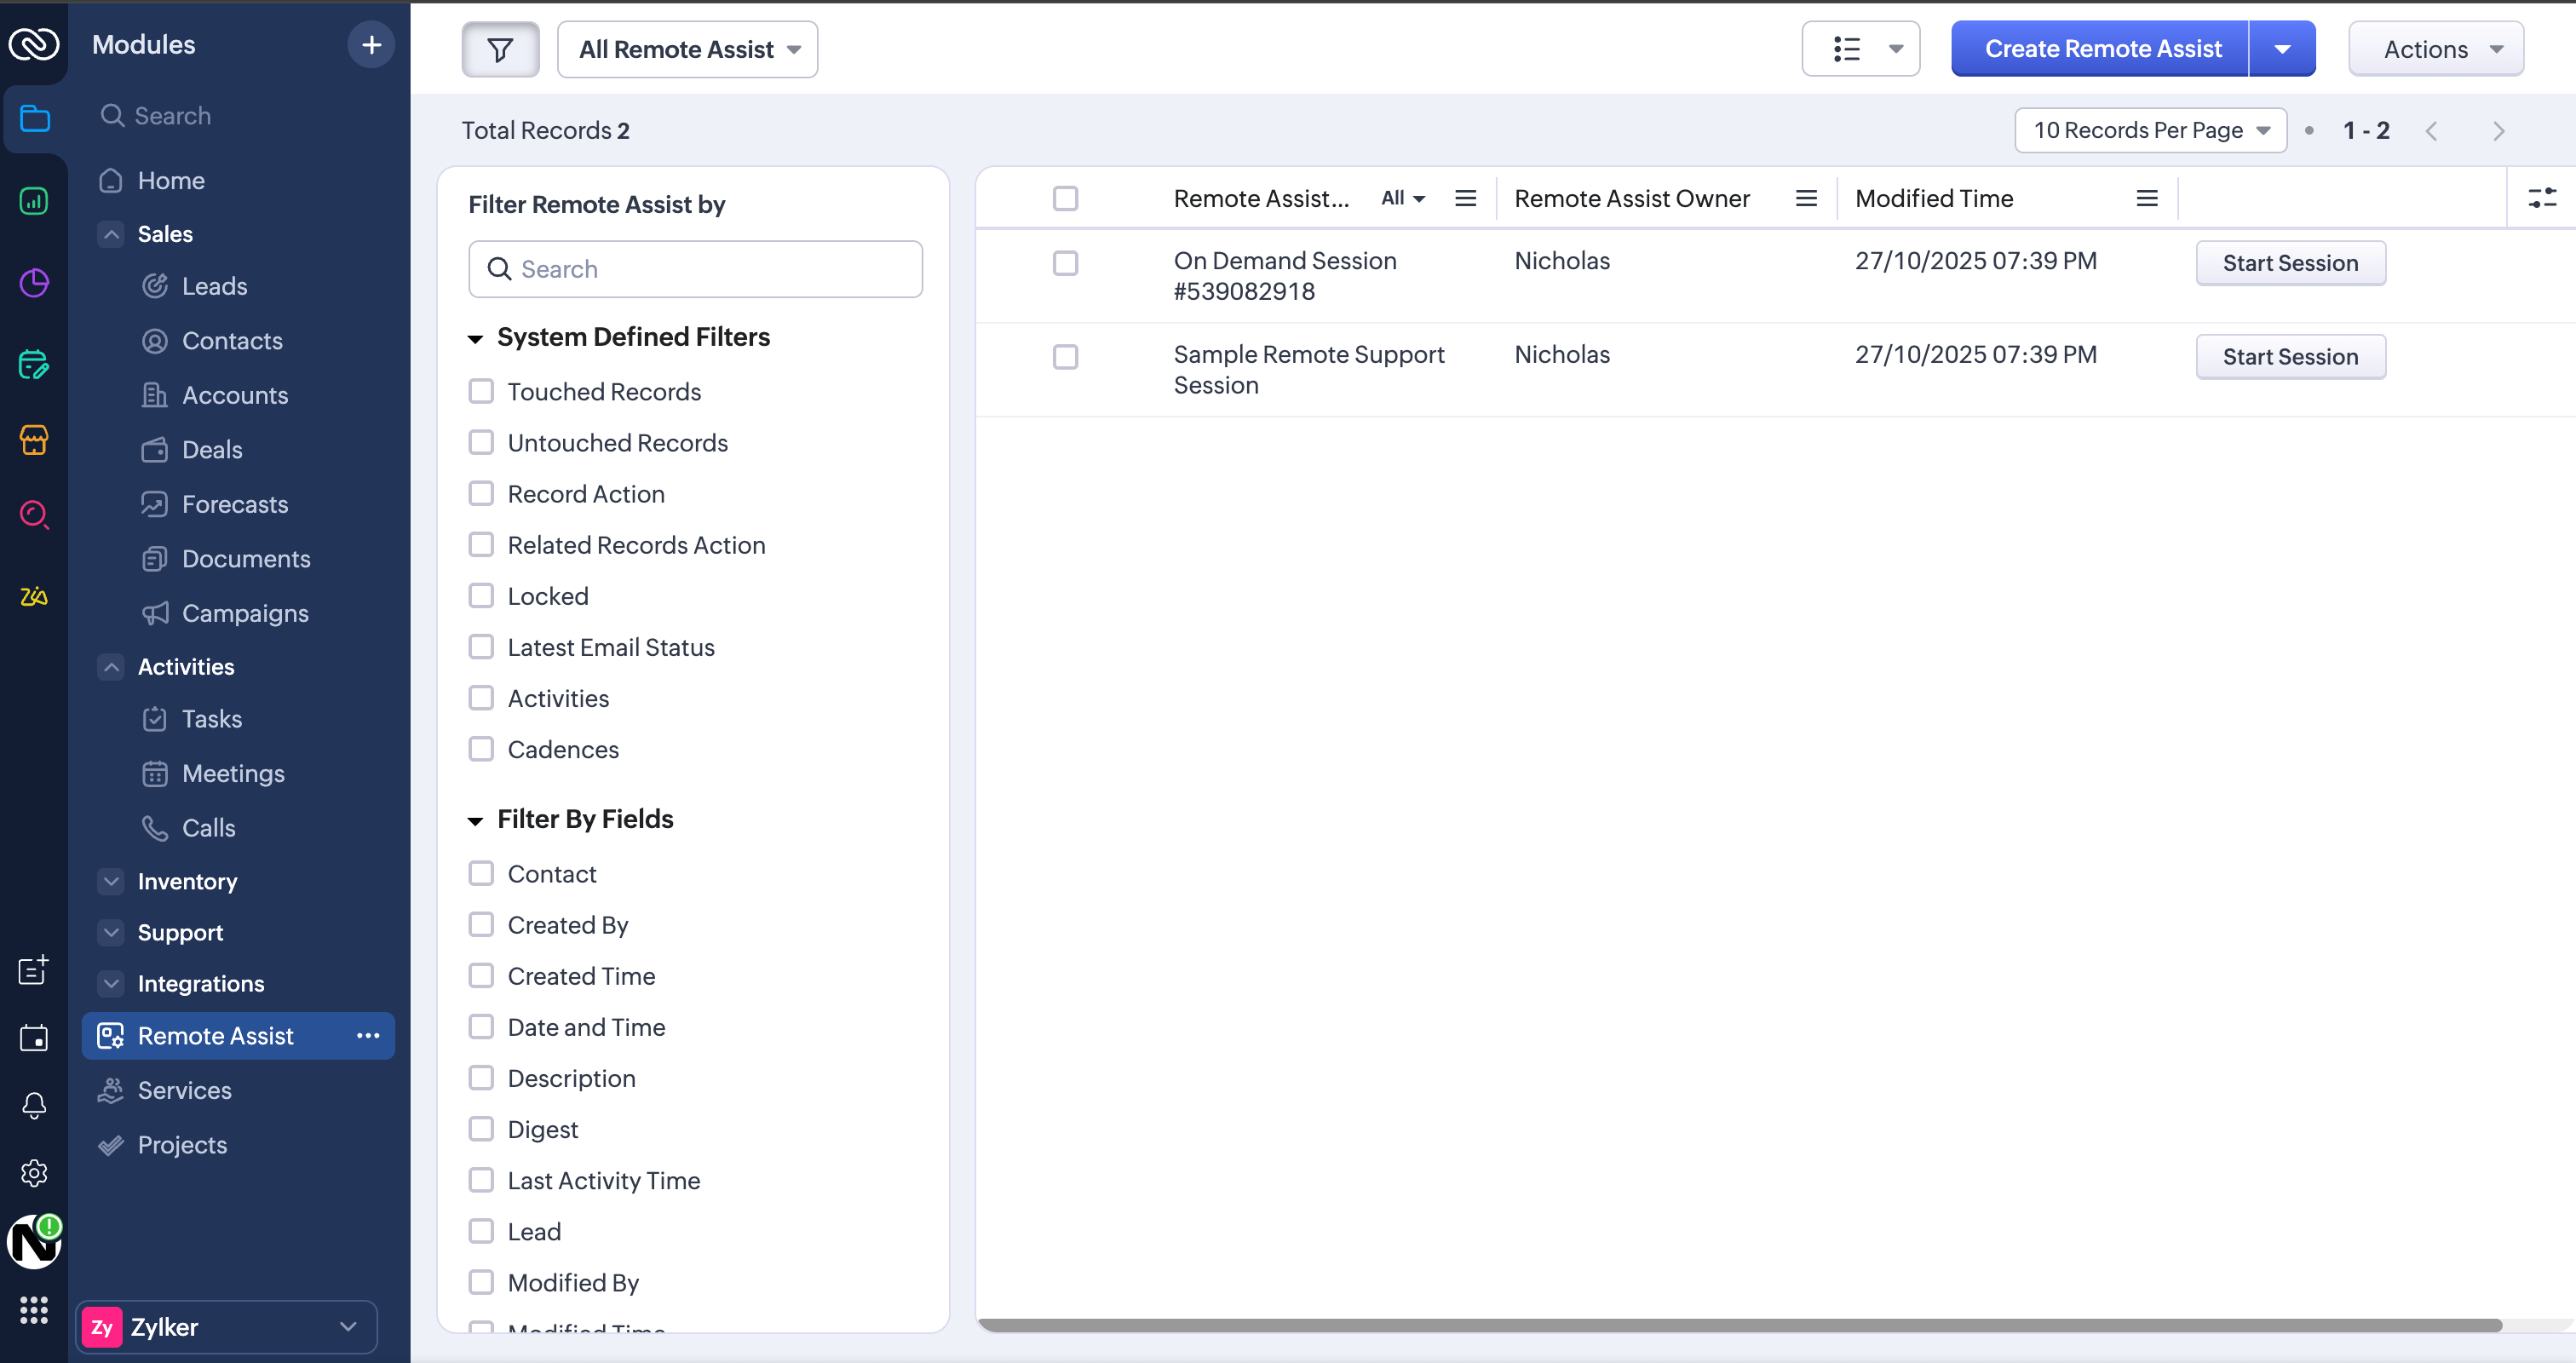Open the notifications bell icon

point(34,1105)
